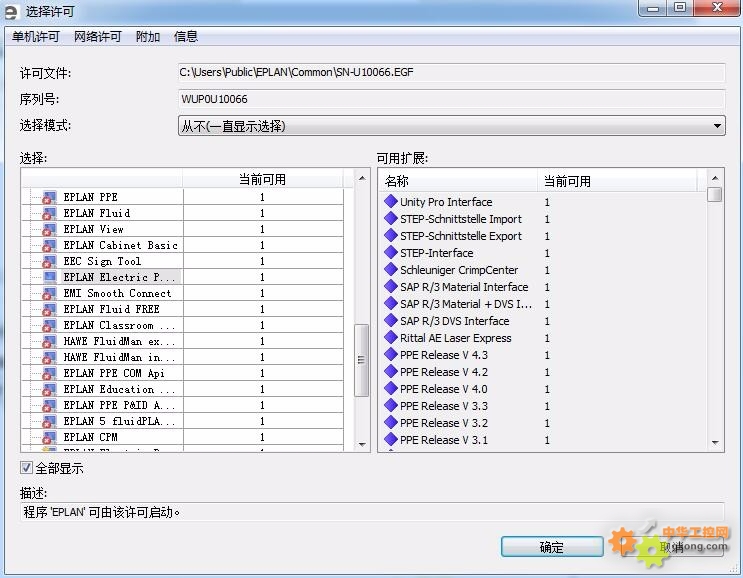Select the EEC Sign Tool text
743x578 pixels.
[102, 262]
